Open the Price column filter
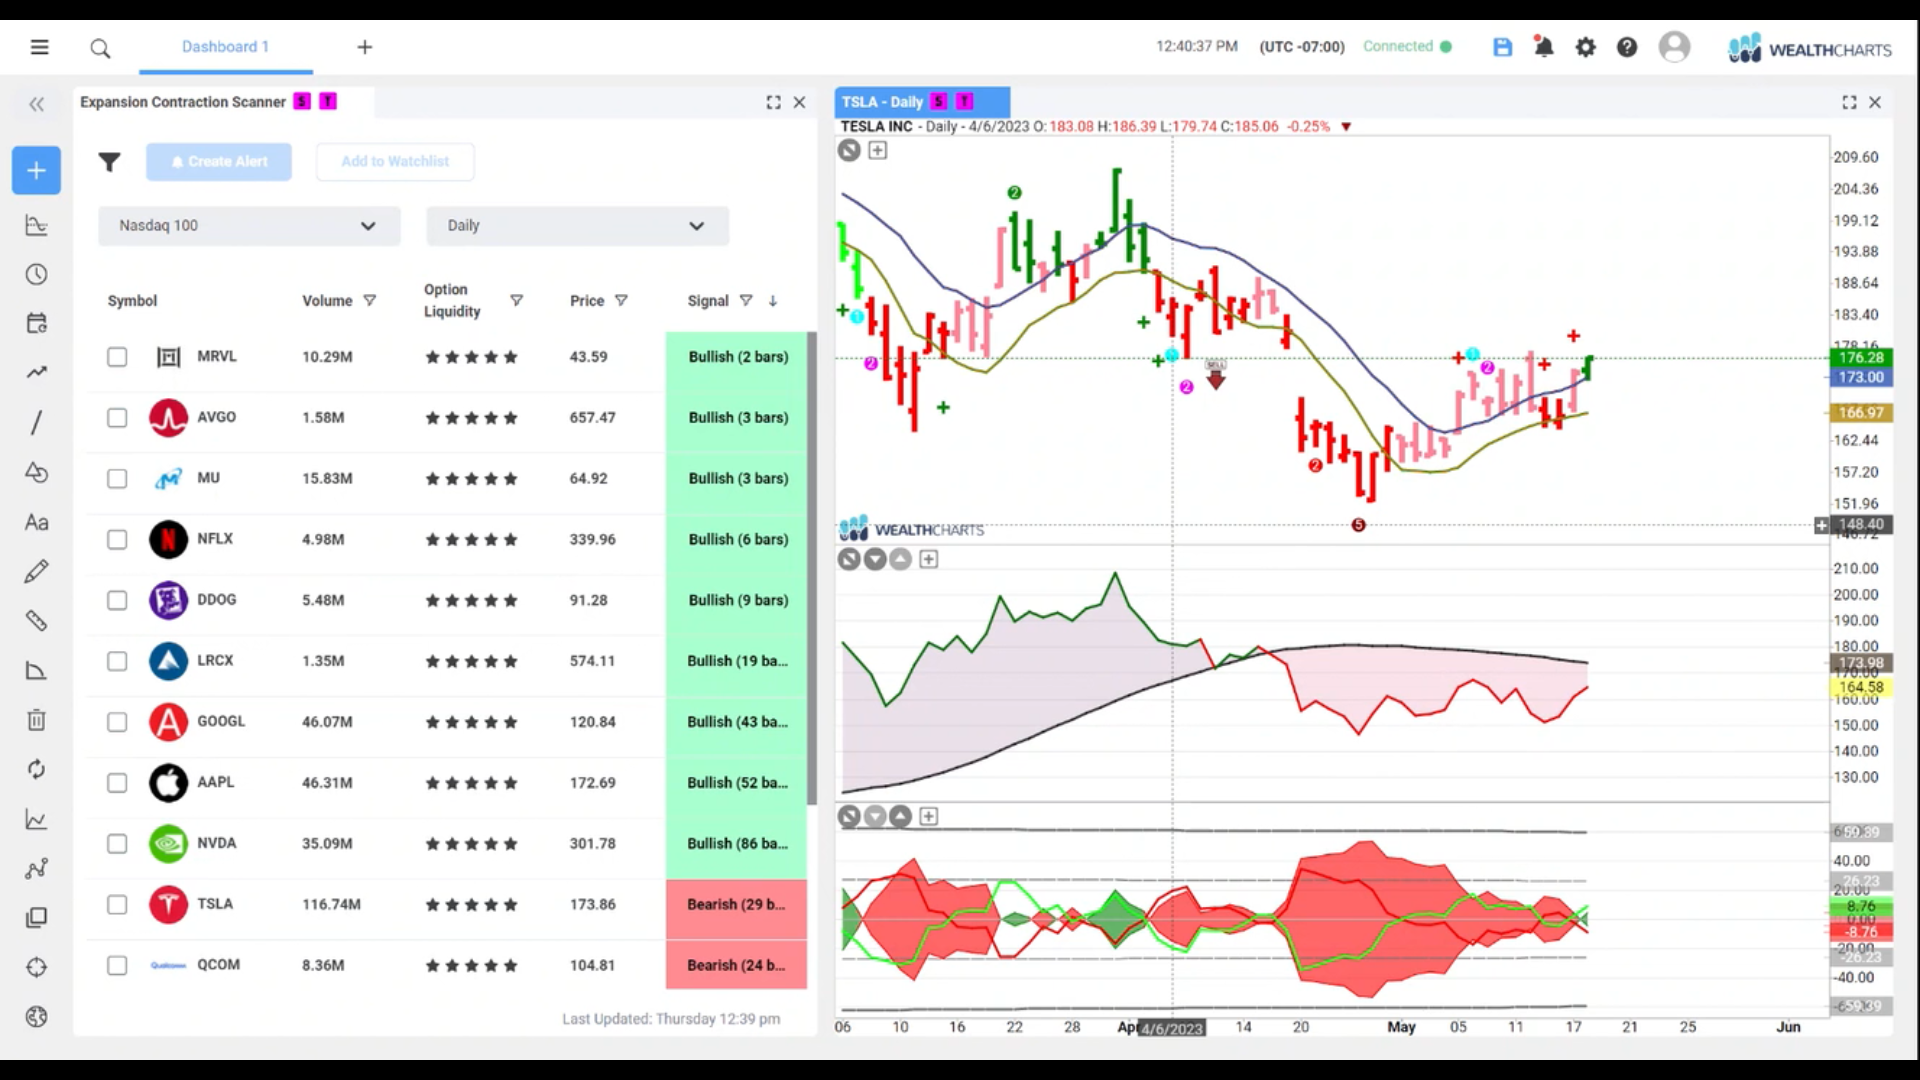 pos(621,300)
